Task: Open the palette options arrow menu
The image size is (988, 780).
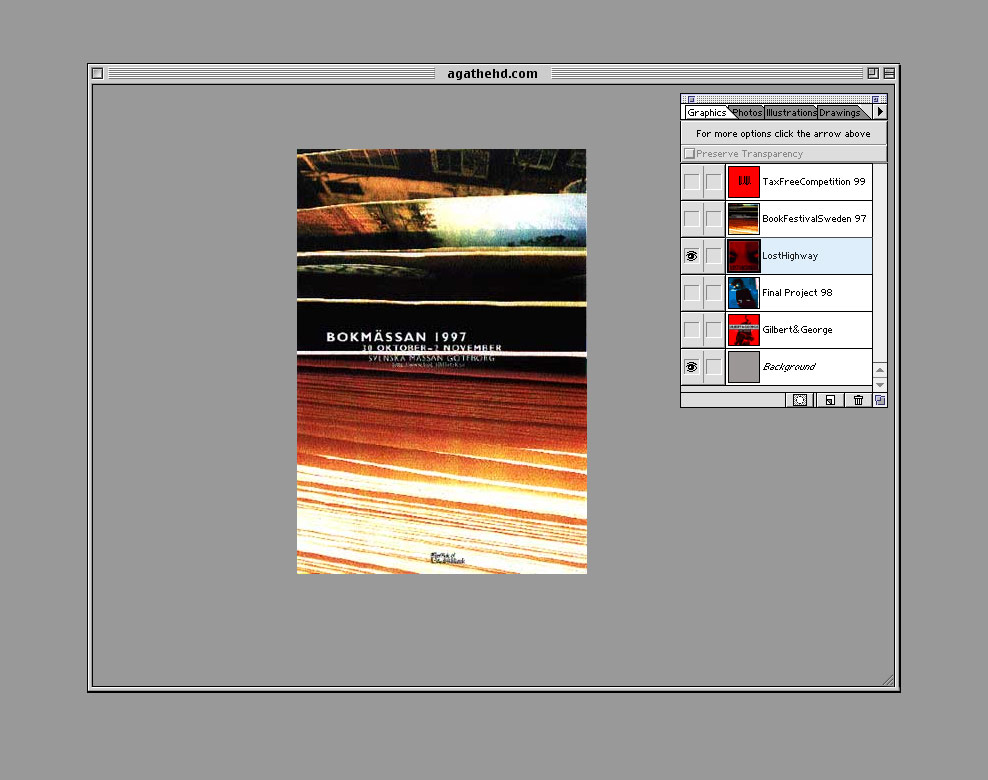Action: [x=880, y=112]
